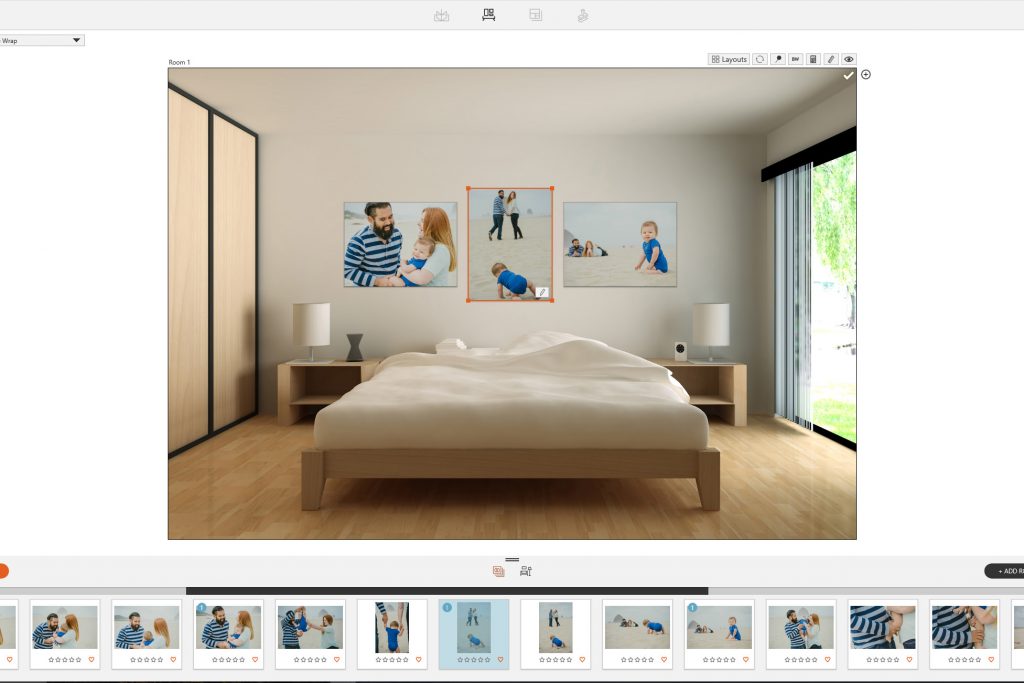Select the orange-outlined center wall canvas
This screenshot has height=683, width=1024.
pyautogui.click(x=510, y=244)
